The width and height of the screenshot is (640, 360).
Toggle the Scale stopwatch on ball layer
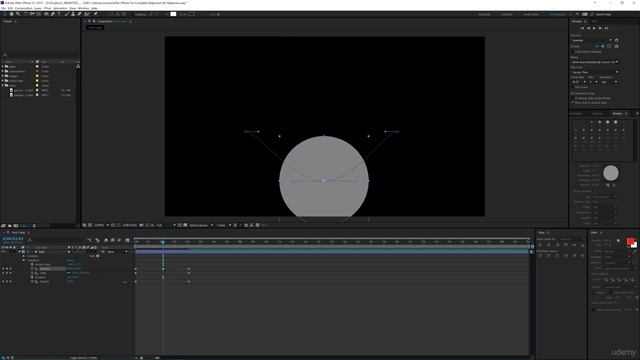pyautogui.click(x=32, y=273)
